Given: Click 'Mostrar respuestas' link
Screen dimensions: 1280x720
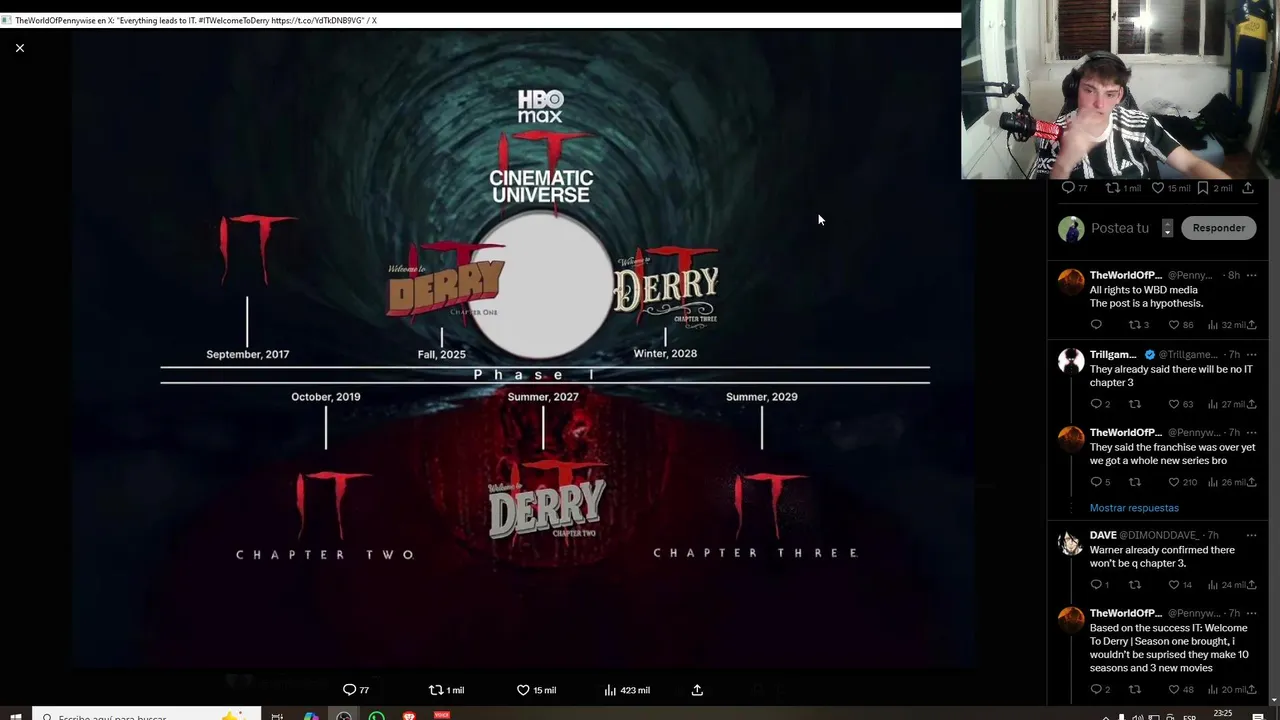Looking at the screenshot, I should (x=1134, y=508).
